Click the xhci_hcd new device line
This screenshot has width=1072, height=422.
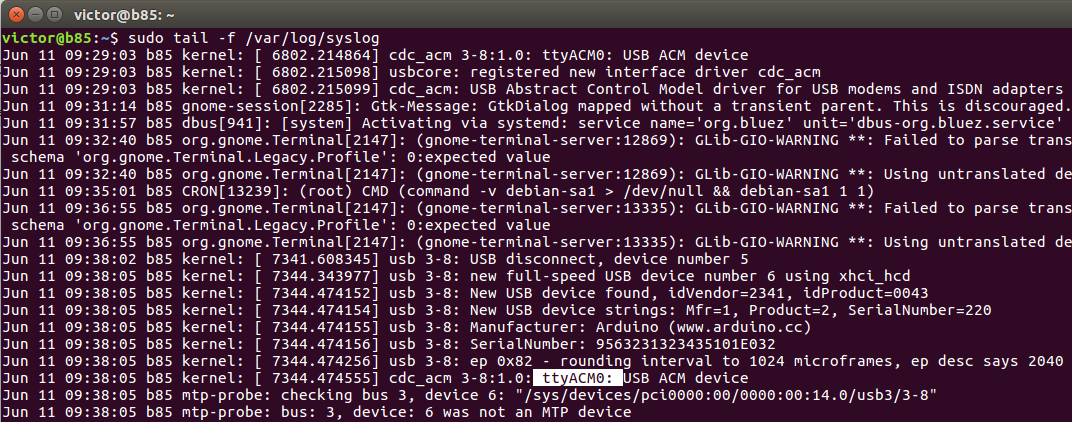coord(456,276)
